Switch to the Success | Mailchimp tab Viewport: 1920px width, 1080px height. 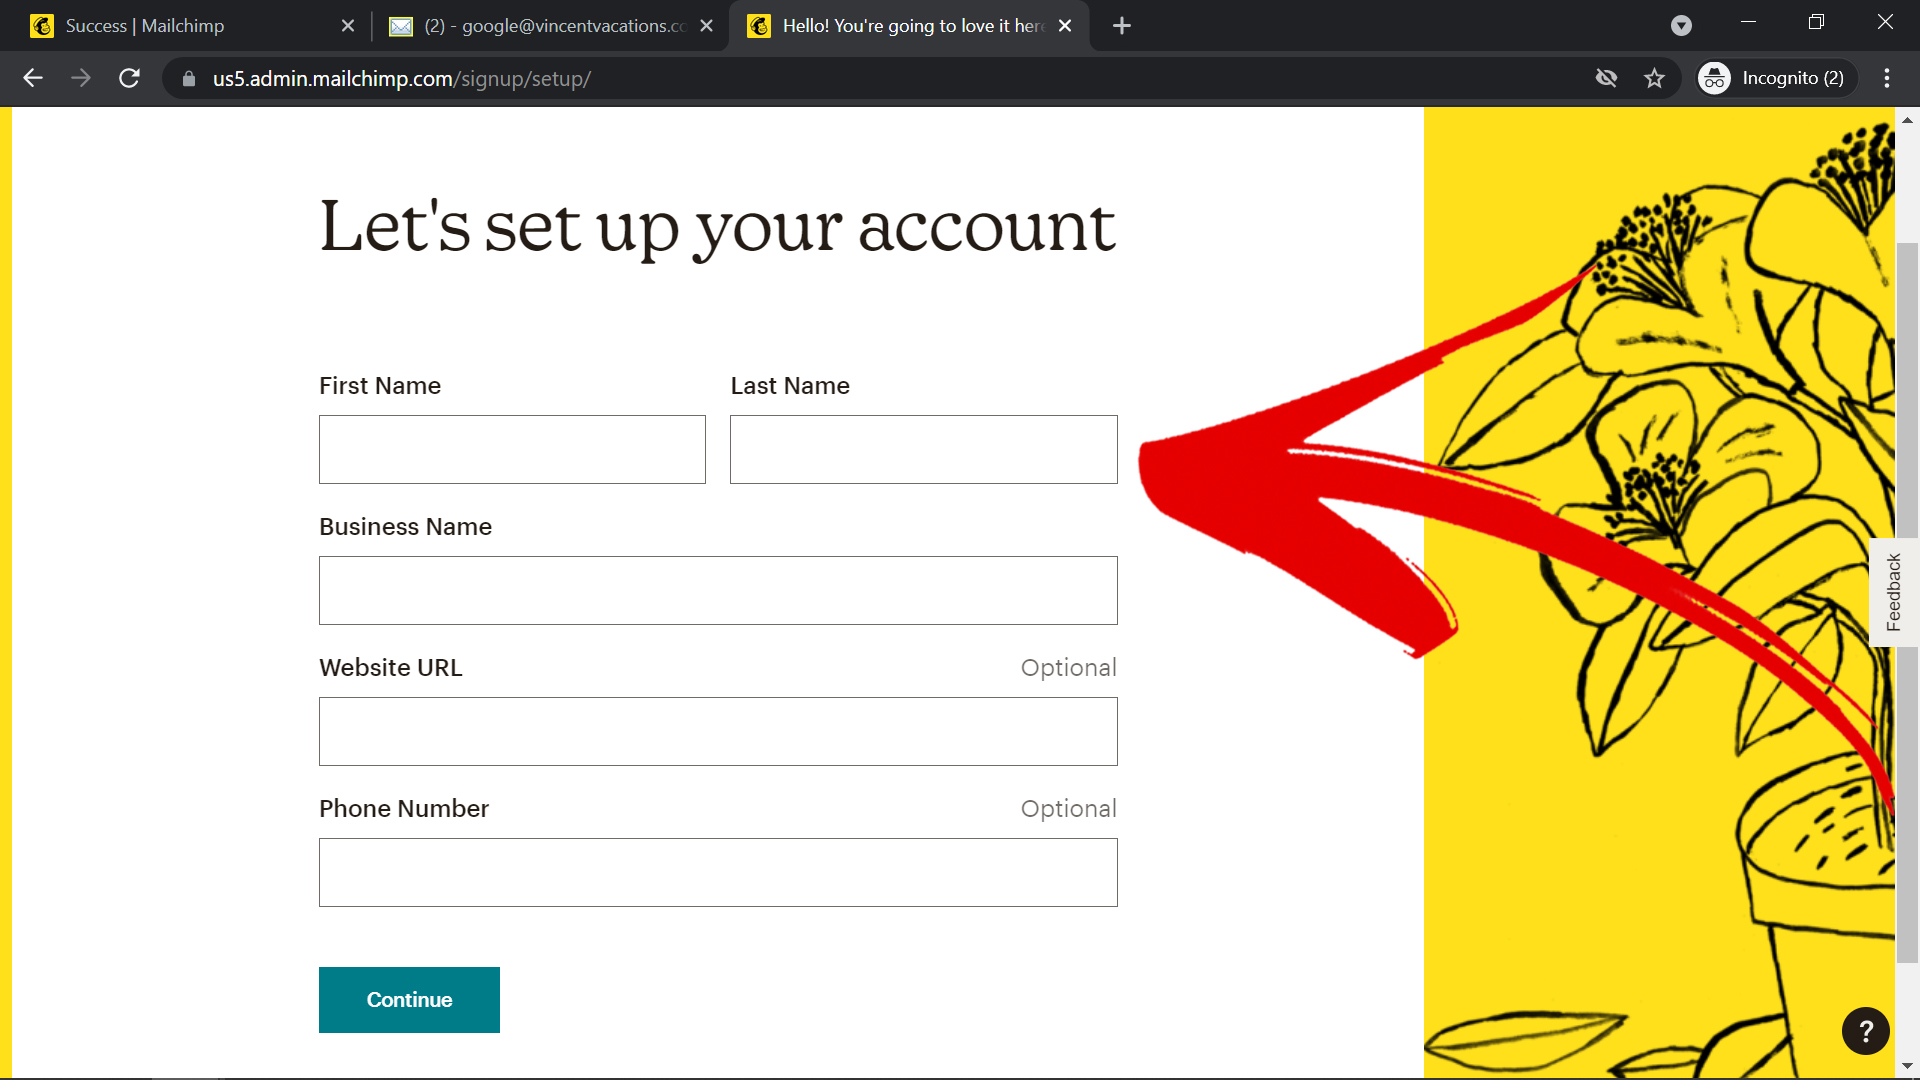192,26
